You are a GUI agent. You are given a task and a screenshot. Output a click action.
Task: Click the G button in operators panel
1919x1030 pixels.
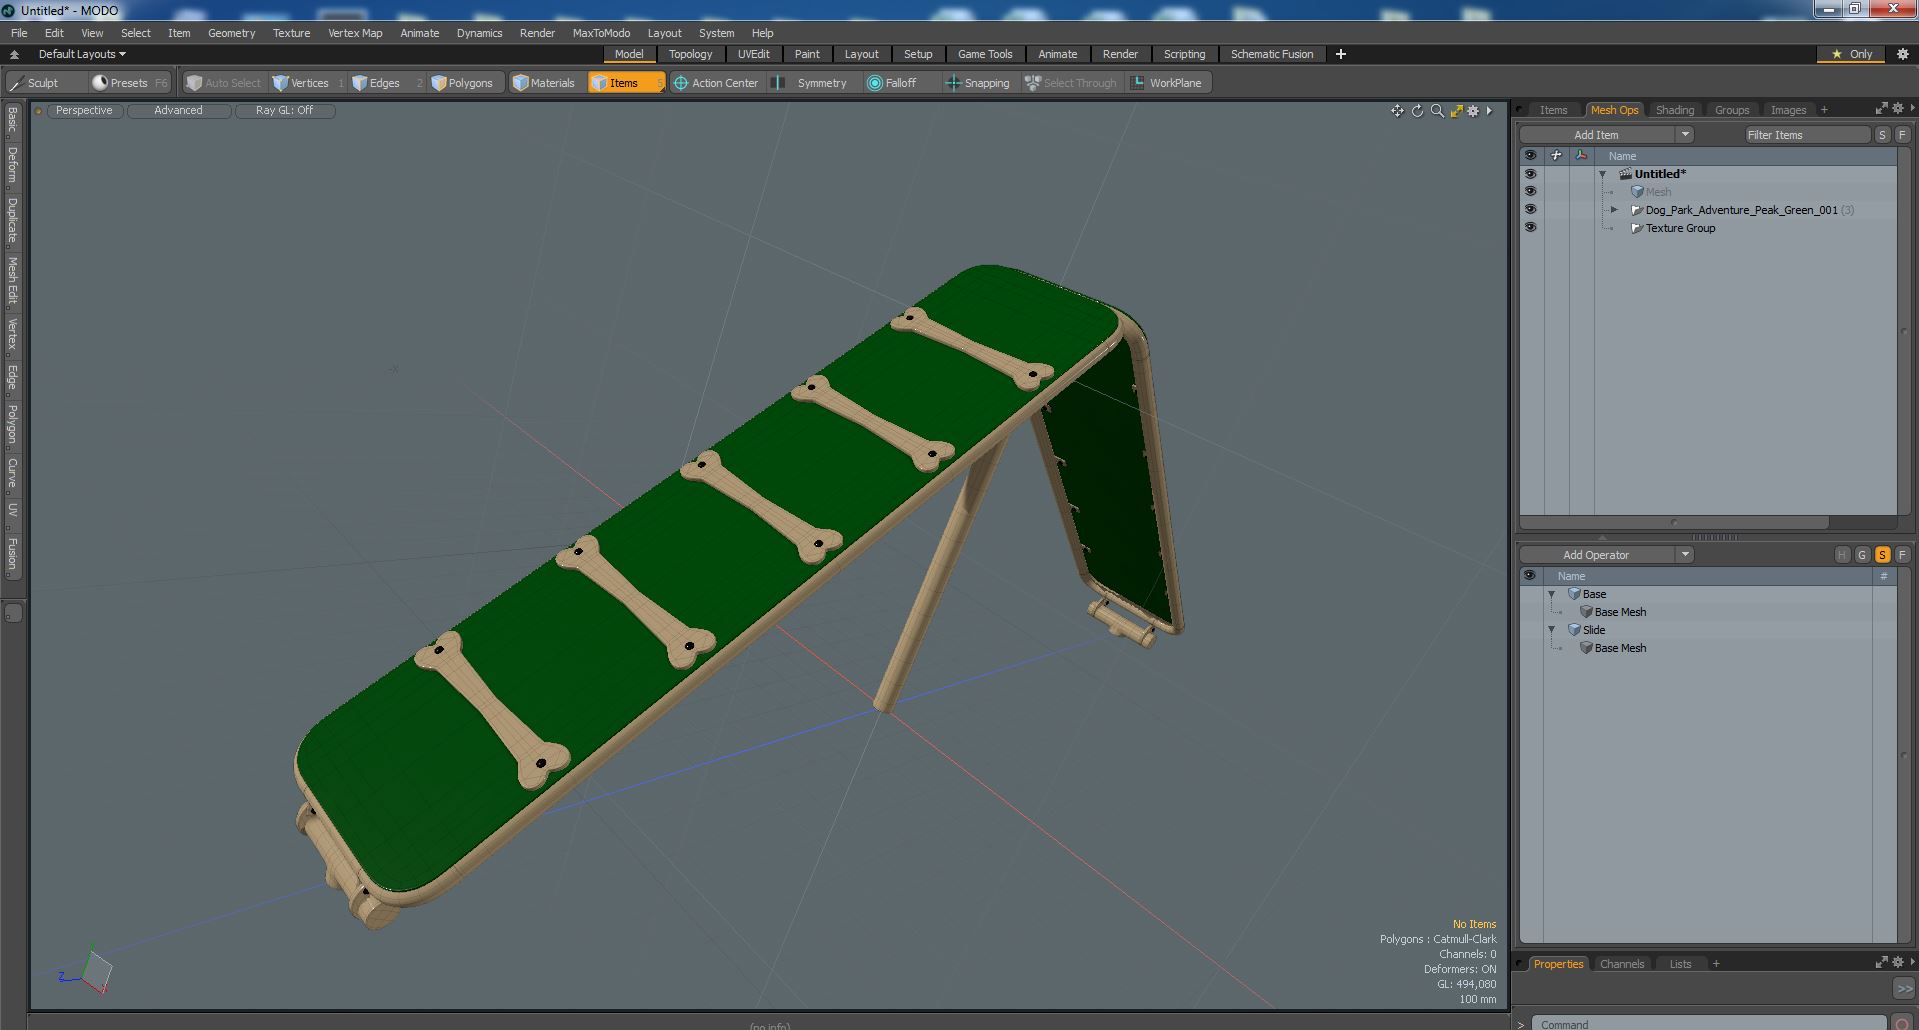click(x=1862, y=555)
